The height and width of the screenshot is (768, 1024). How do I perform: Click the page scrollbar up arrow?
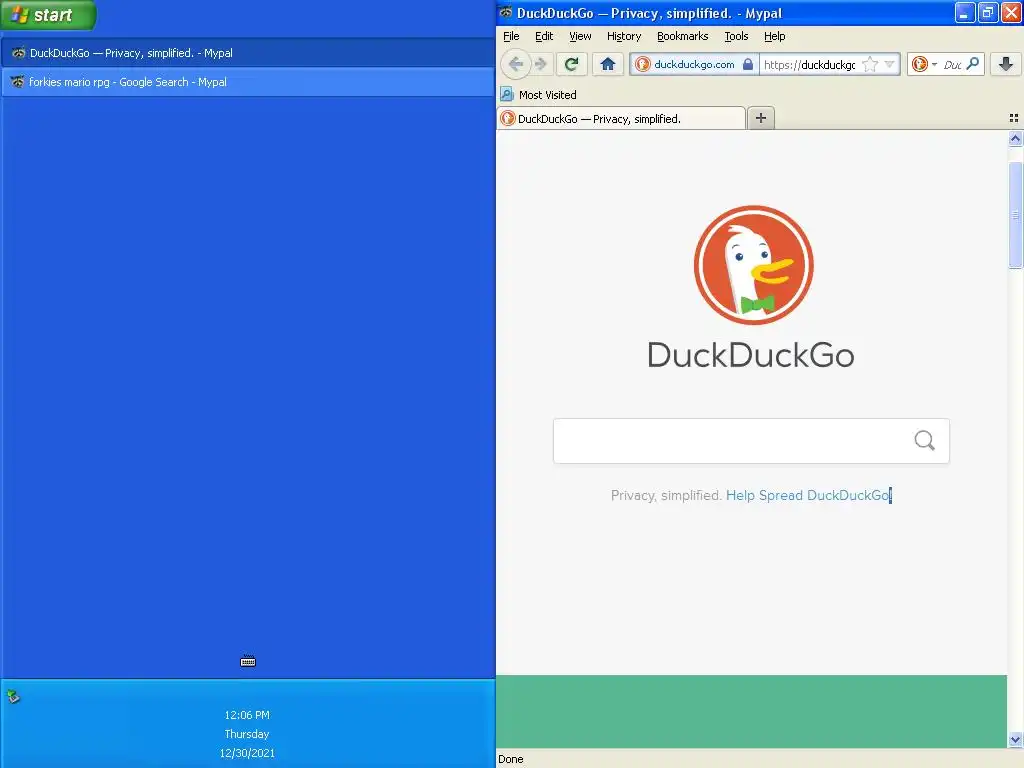tap(1015, 138)
